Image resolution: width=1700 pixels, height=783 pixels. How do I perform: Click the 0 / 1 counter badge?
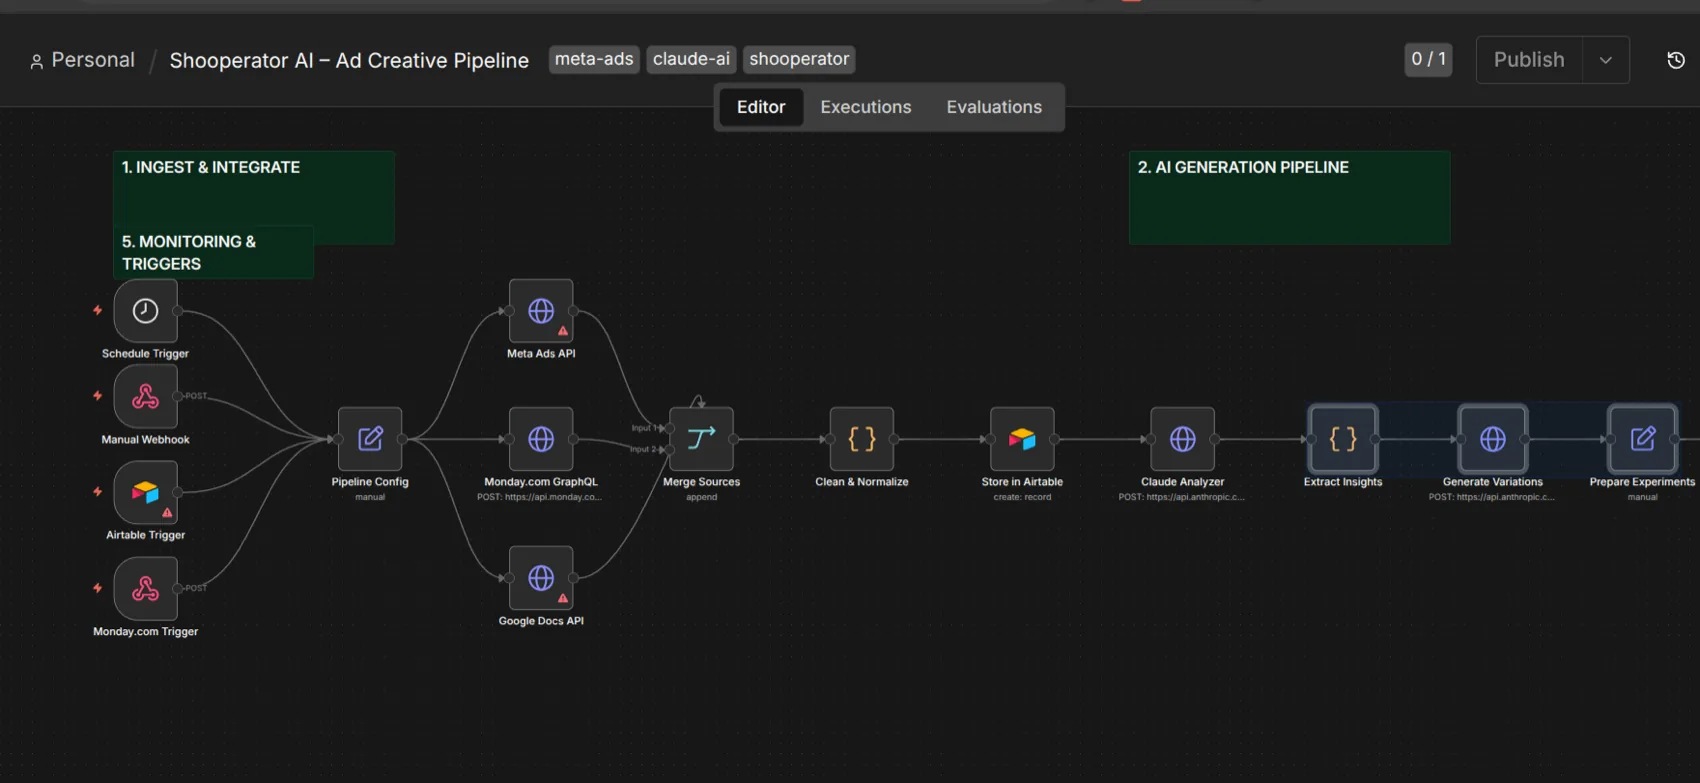tap(1428, 59)
